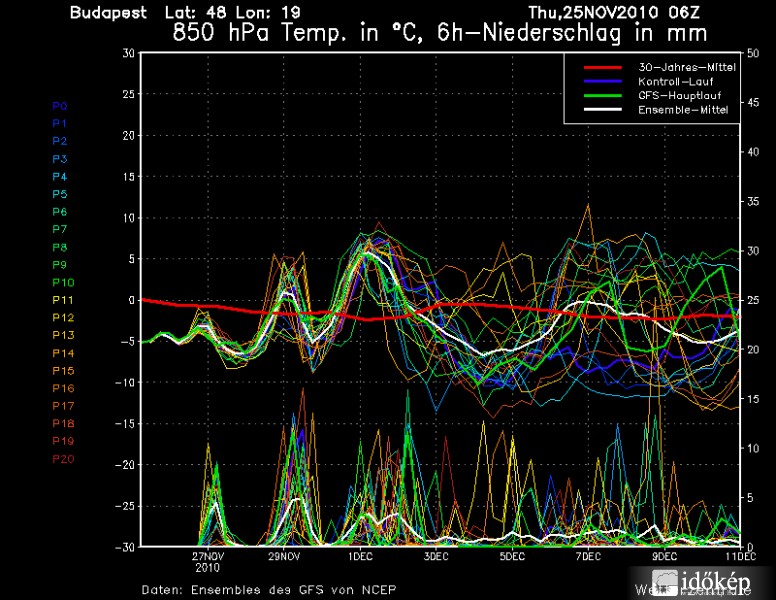Click the P19 ensemble member label
Image resolution: width=776 pixels, height=600 pixels.
point(63,441)
